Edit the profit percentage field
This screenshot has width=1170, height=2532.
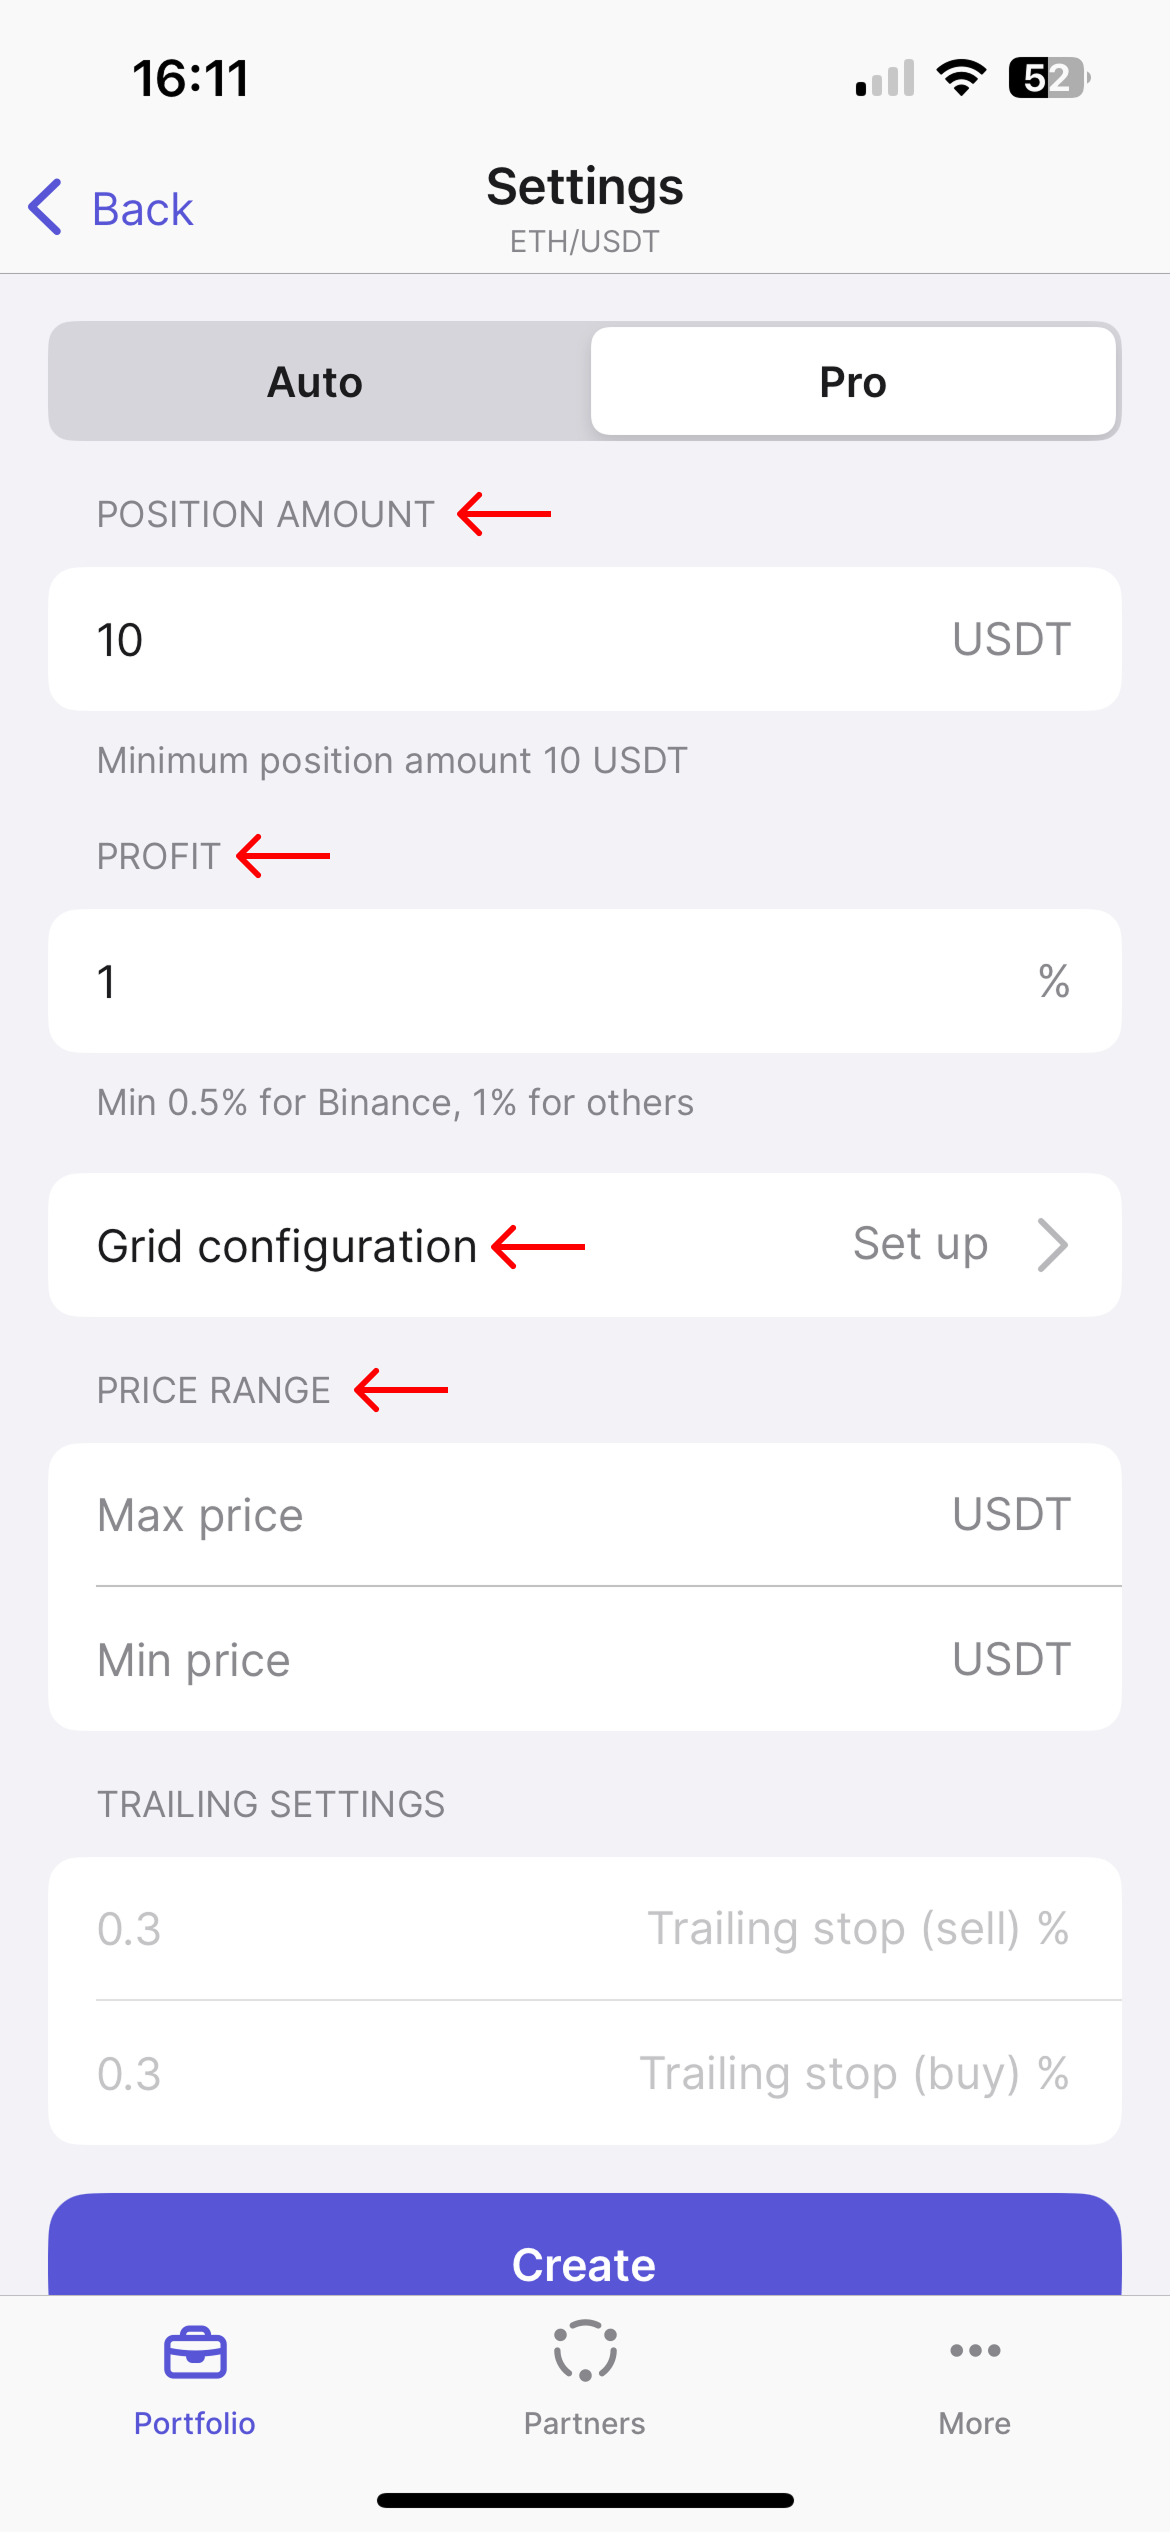tap(500, 982)
